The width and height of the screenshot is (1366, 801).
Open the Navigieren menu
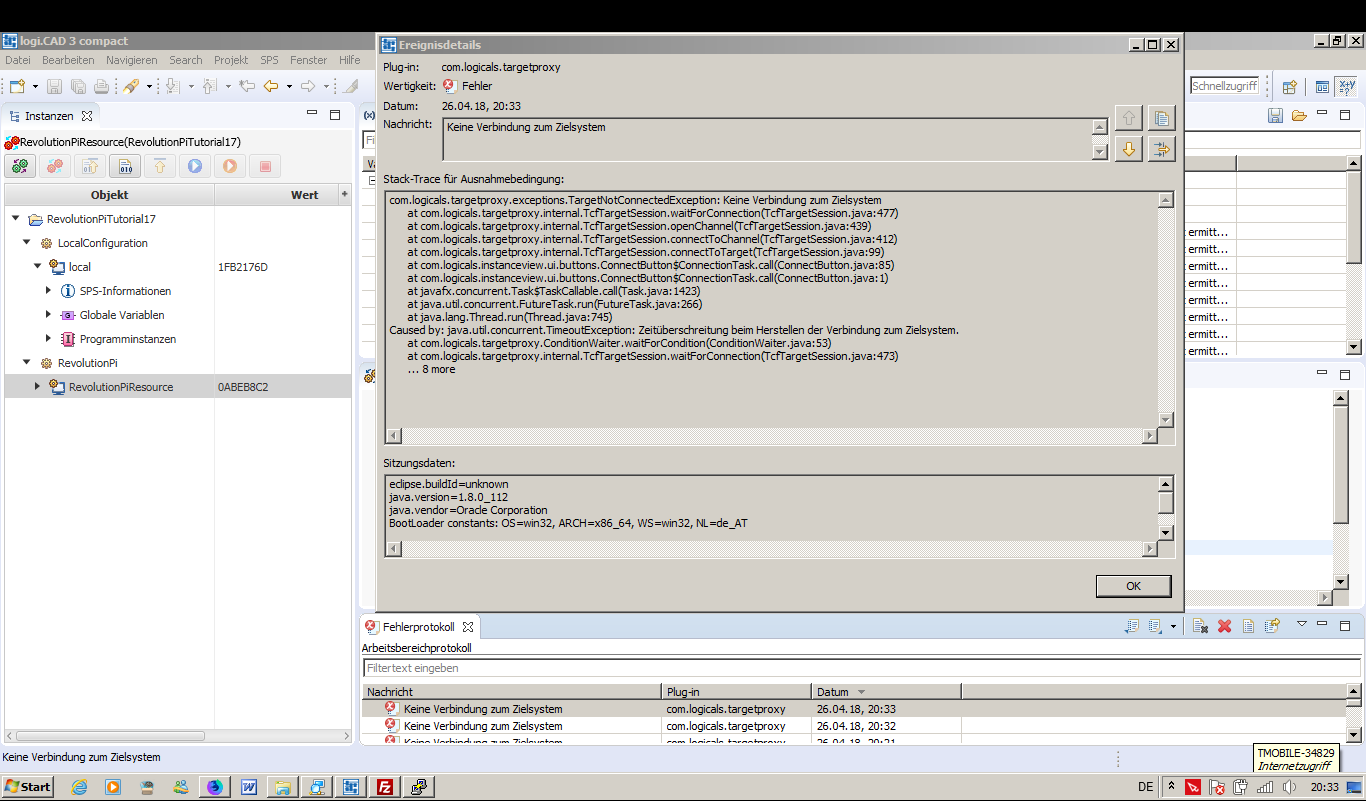click(132, 60)
